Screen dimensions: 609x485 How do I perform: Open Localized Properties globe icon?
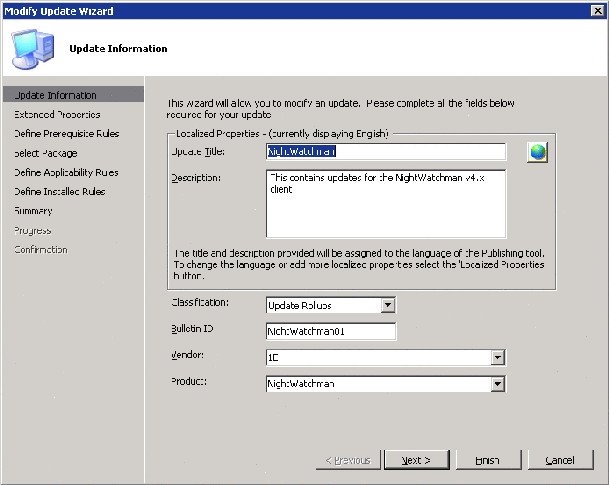[537, 152]
